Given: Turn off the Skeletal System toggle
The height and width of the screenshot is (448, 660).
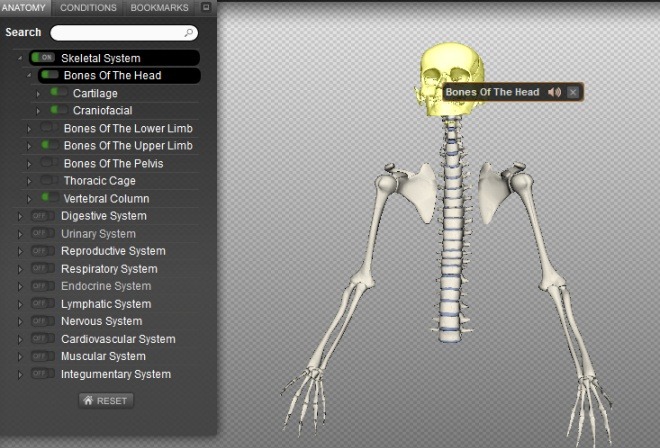Looking at the screenshot, I should coord(43,57).
